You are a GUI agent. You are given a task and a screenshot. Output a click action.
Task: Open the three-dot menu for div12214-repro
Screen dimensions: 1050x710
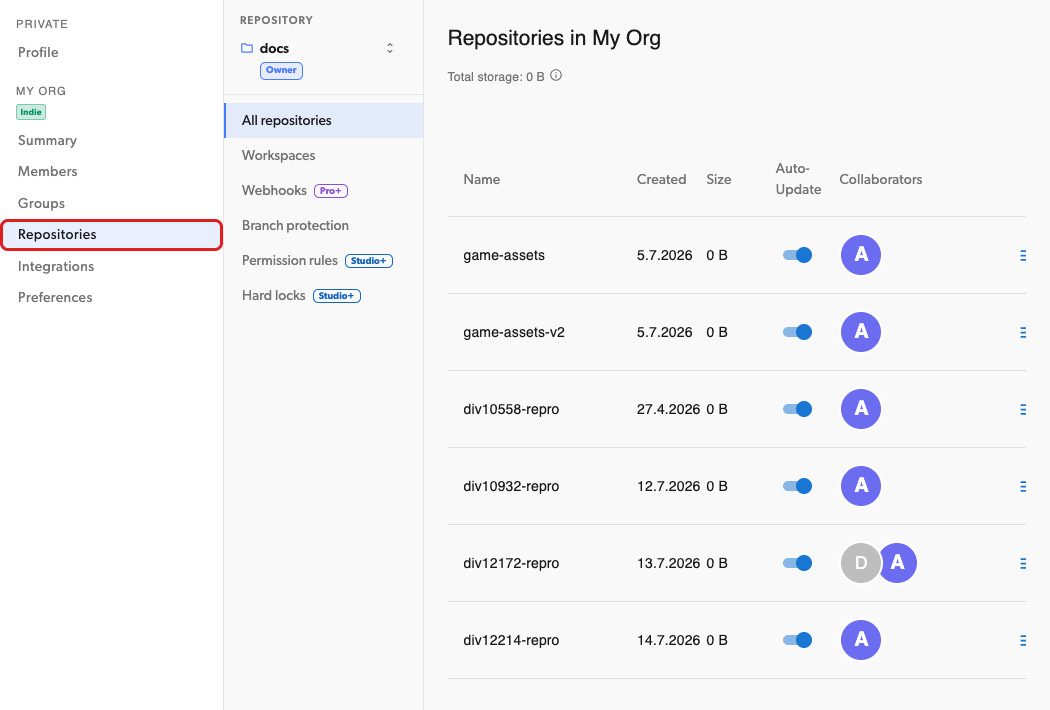tap(1023, 640)
